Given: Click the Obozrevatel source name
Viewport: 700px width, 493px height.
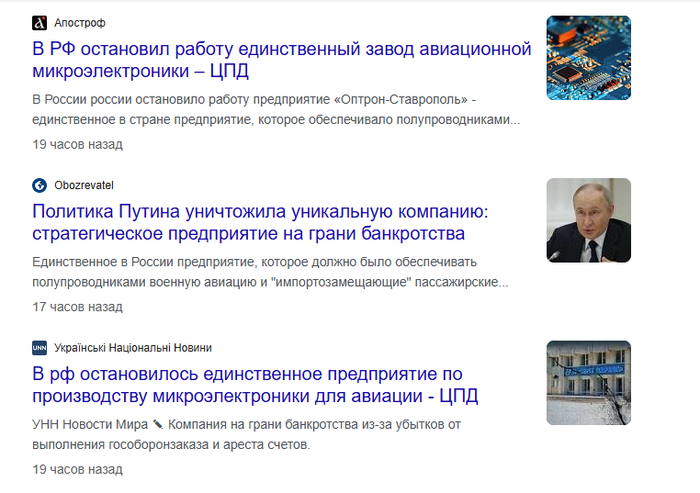Looking at the screenshot, I should tap(84, 185).
